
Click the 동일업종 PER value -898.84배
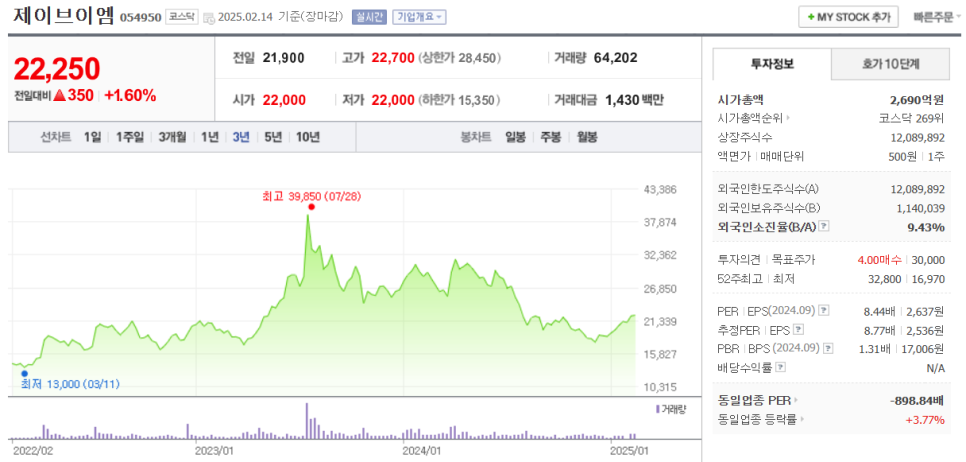[917, 400]
